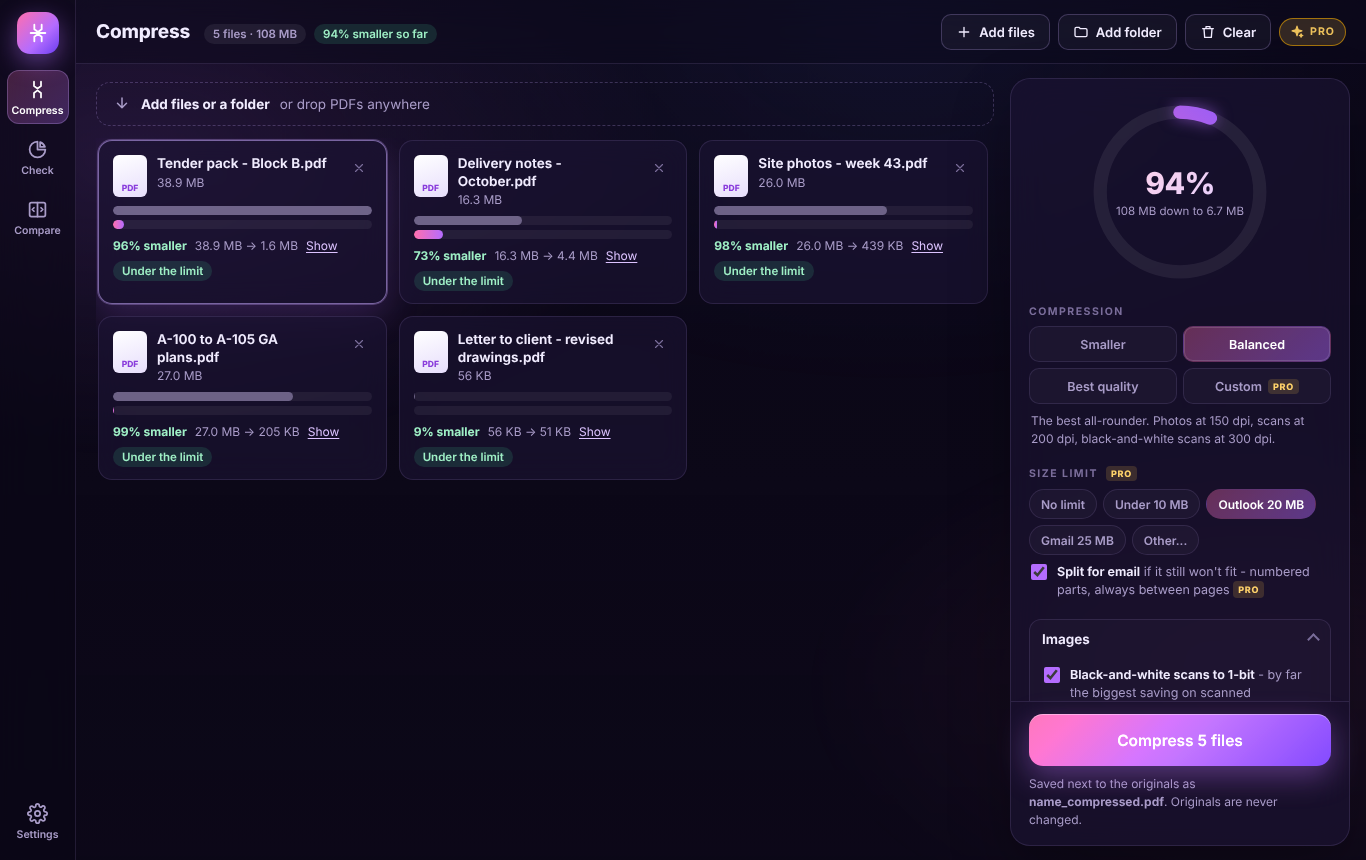Remove Letter to client - revised drawings.pdf
1366x860 pixels.
pyautogui.click(x=659, y=344)
